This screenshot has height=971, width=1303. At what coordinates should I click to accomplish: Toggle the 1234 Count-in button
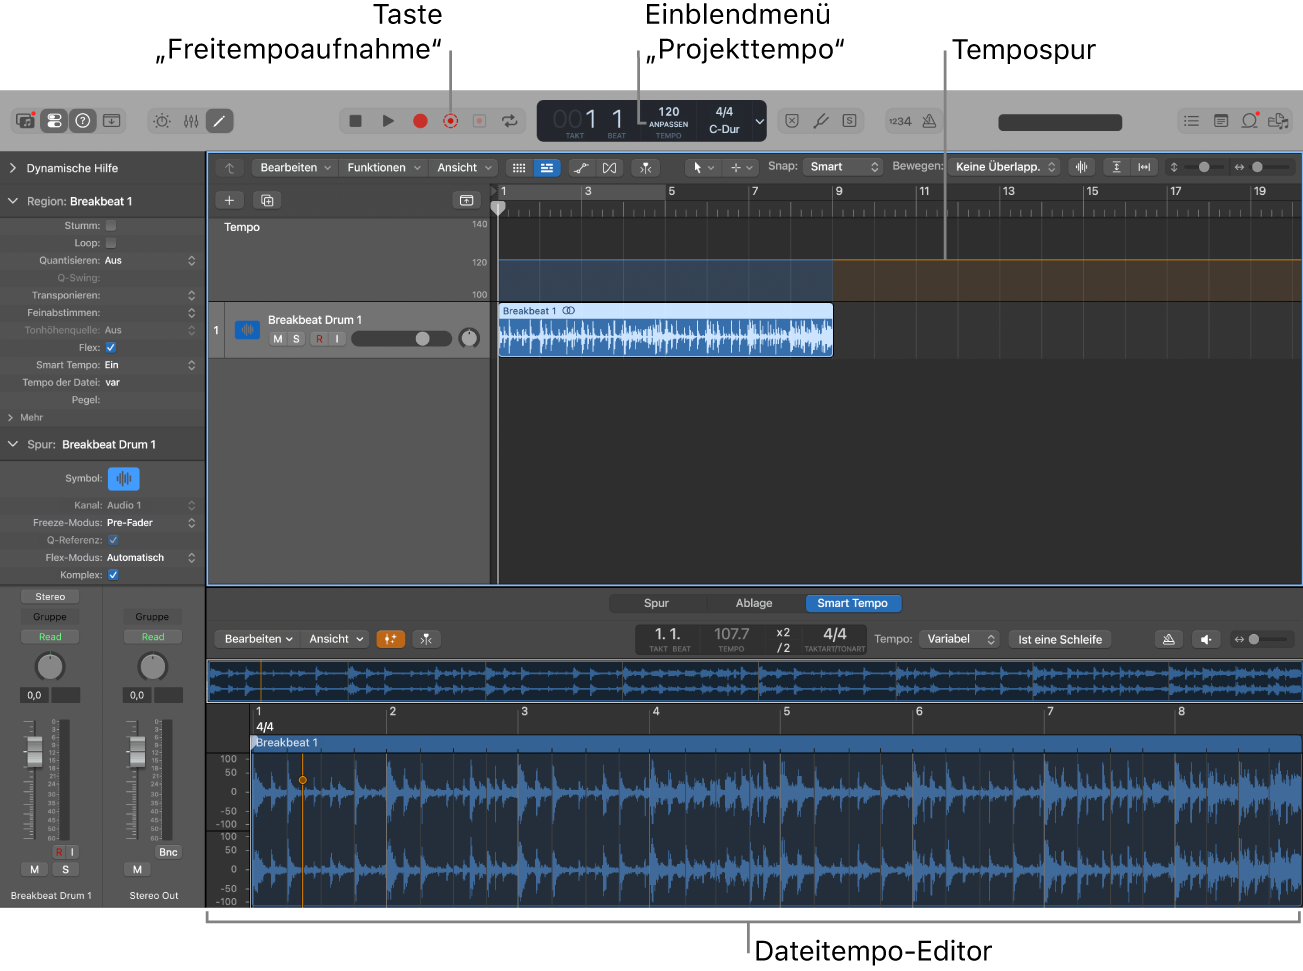click(x=900, y=121)
